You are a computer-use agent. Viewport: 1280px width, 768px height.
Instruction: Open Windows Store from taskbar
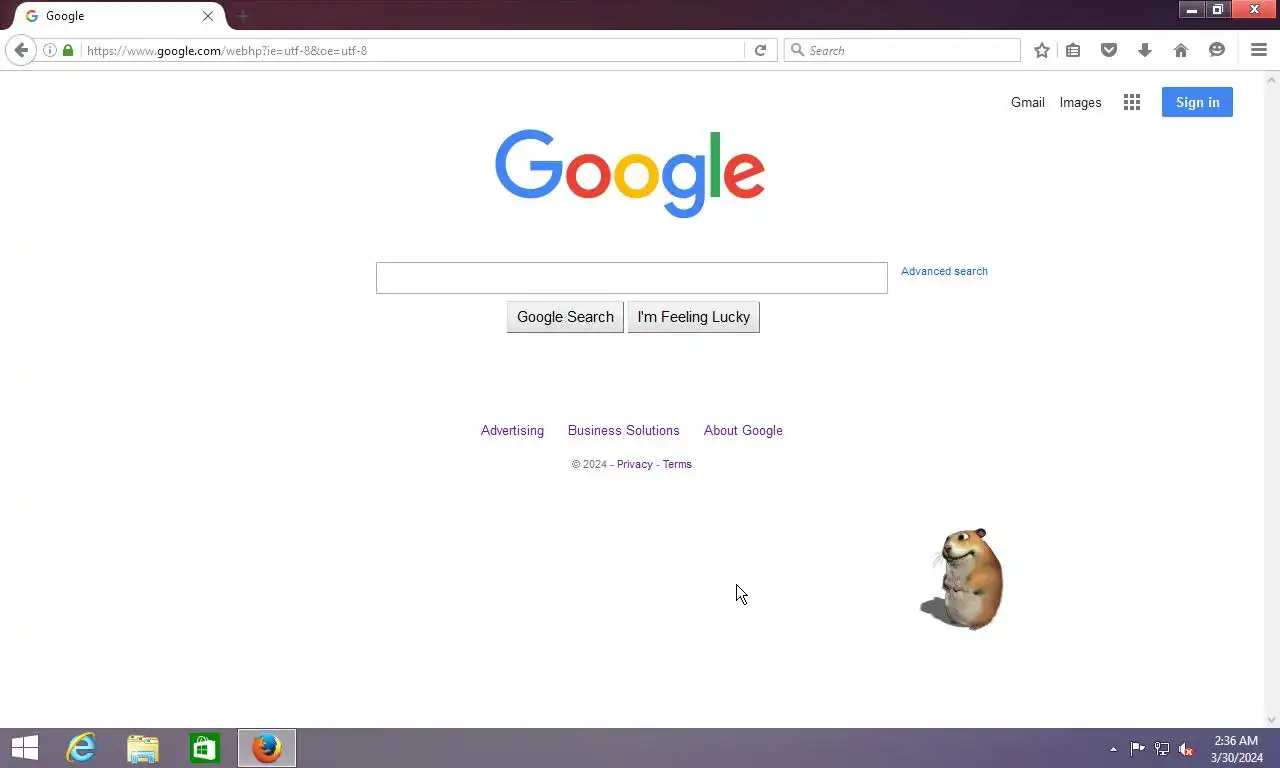205,748
